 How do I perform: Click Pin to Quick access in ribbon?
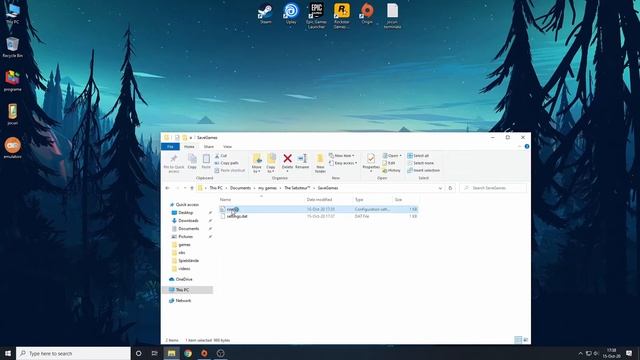click(174, 163)
